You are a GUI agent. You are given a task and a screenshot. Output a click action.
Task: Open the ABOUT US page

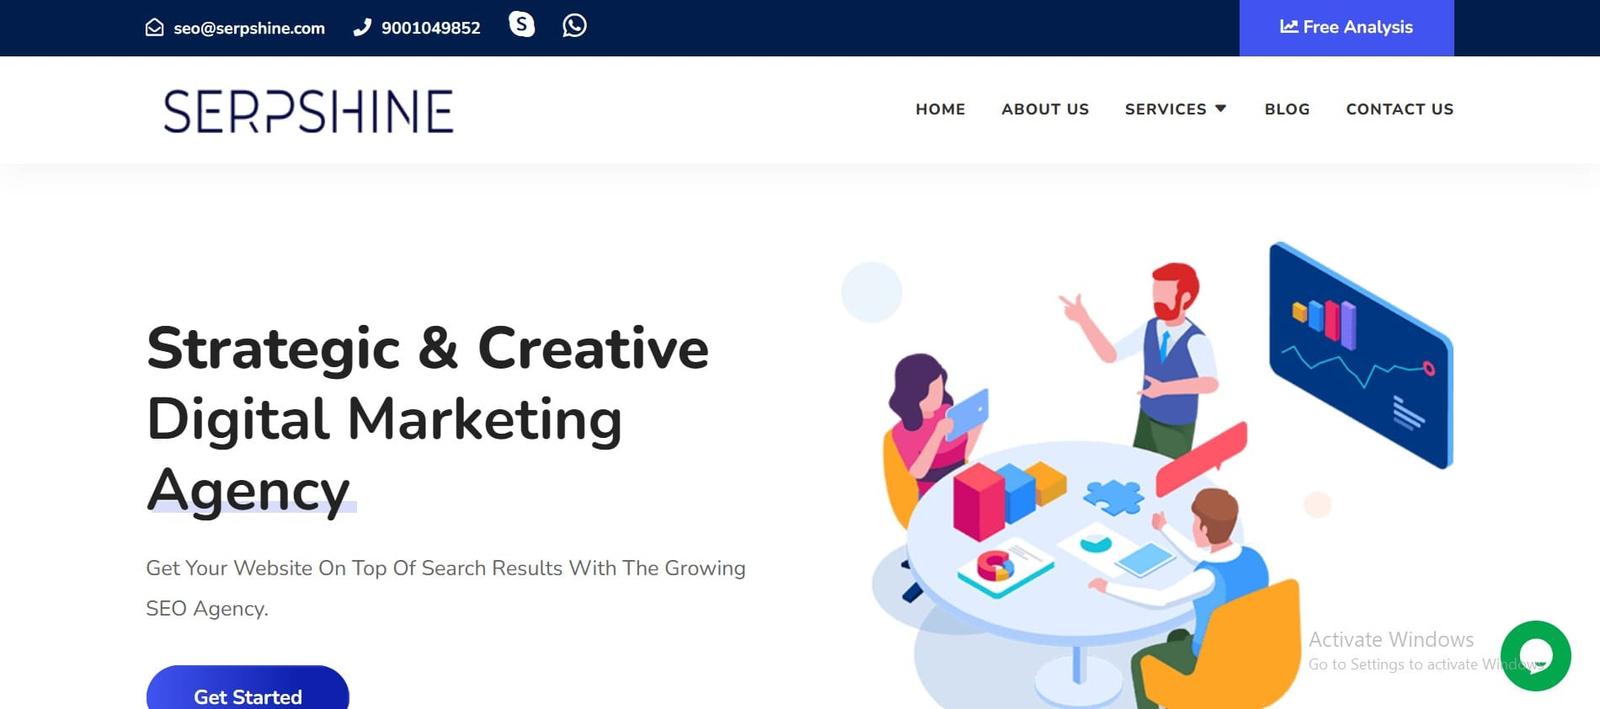[1045, 109]
